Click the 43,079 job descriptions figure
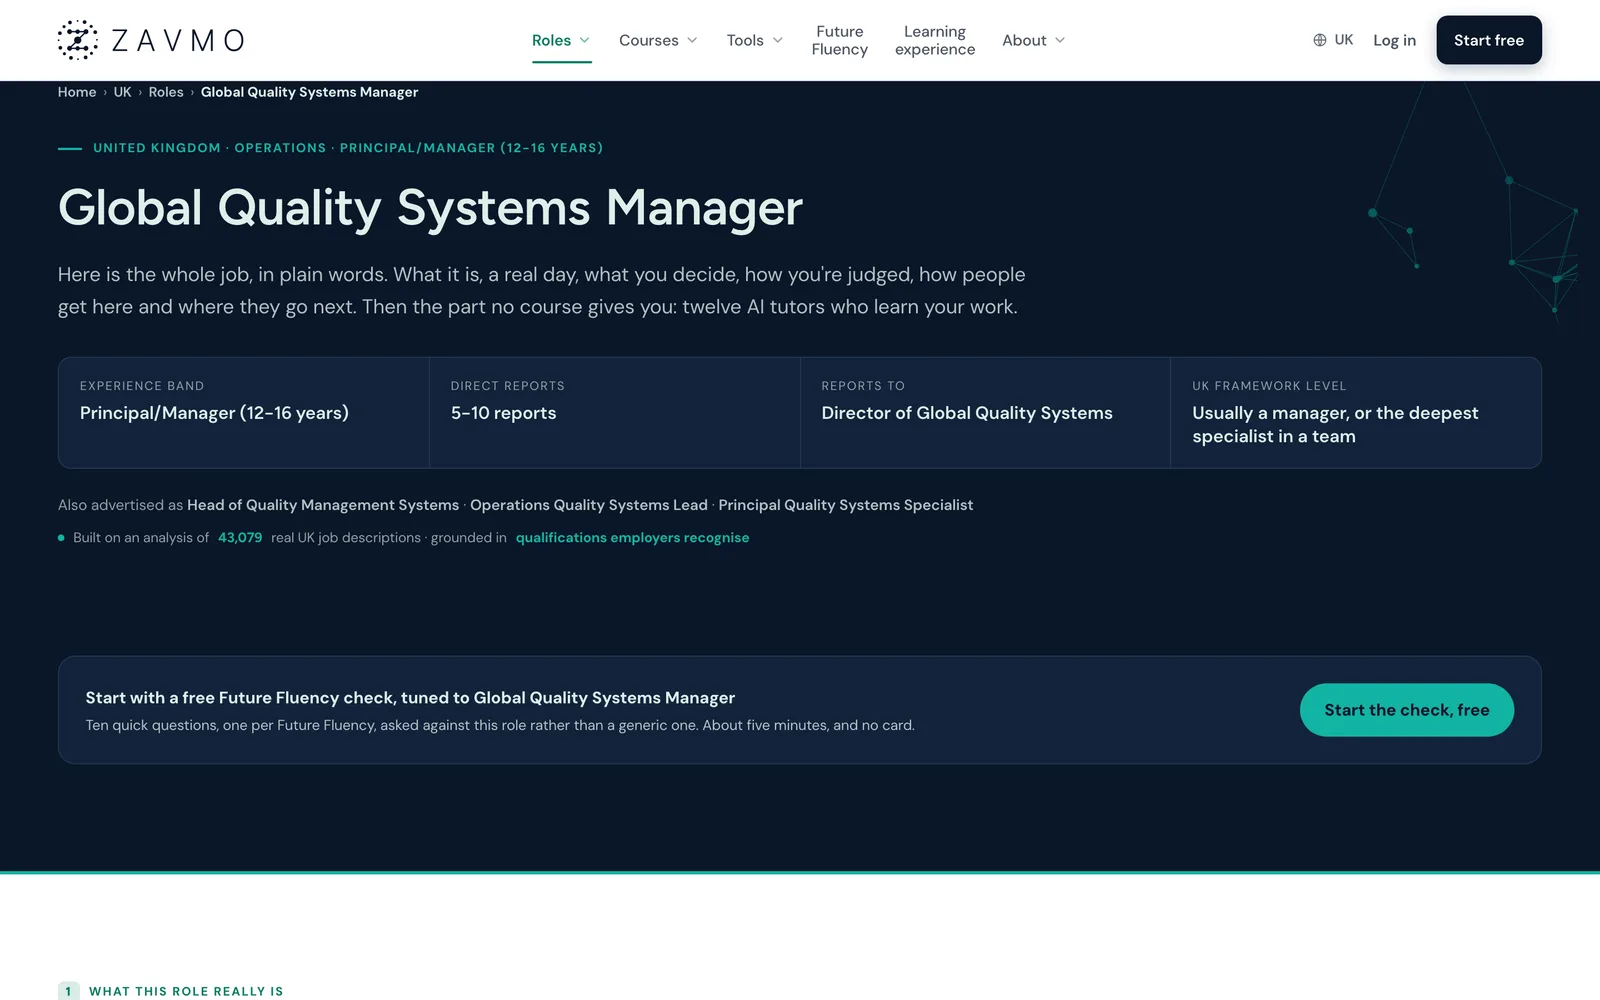 tap(240, 538)
